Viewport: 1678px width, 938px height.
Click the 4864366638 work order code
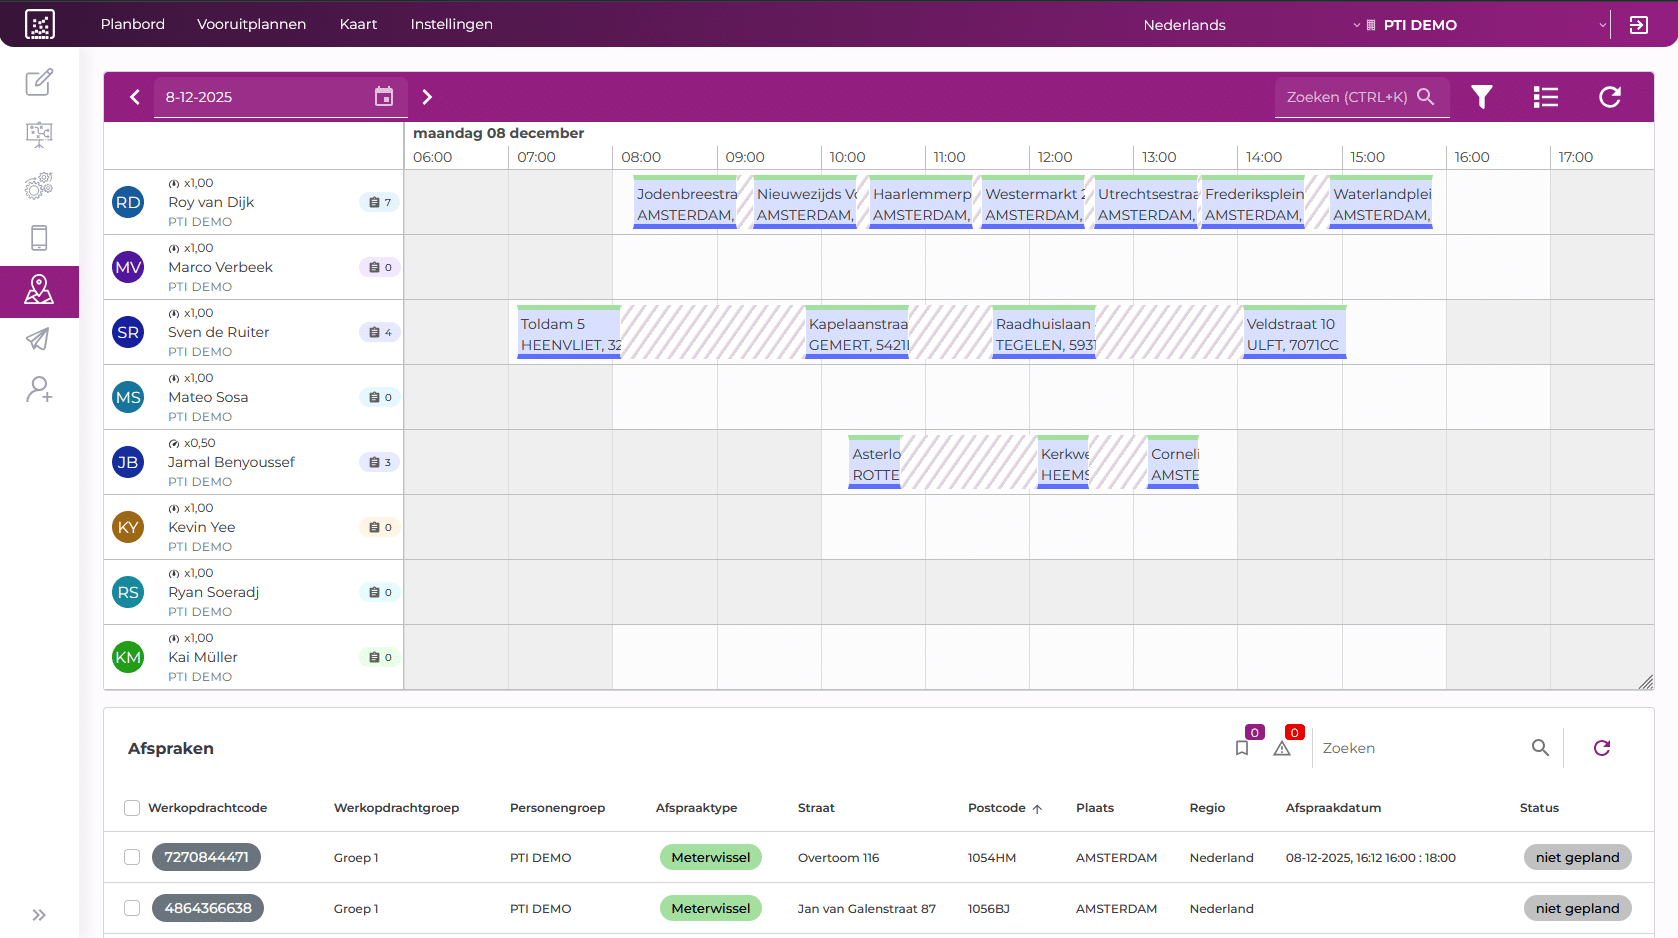(x=208, y=908)
